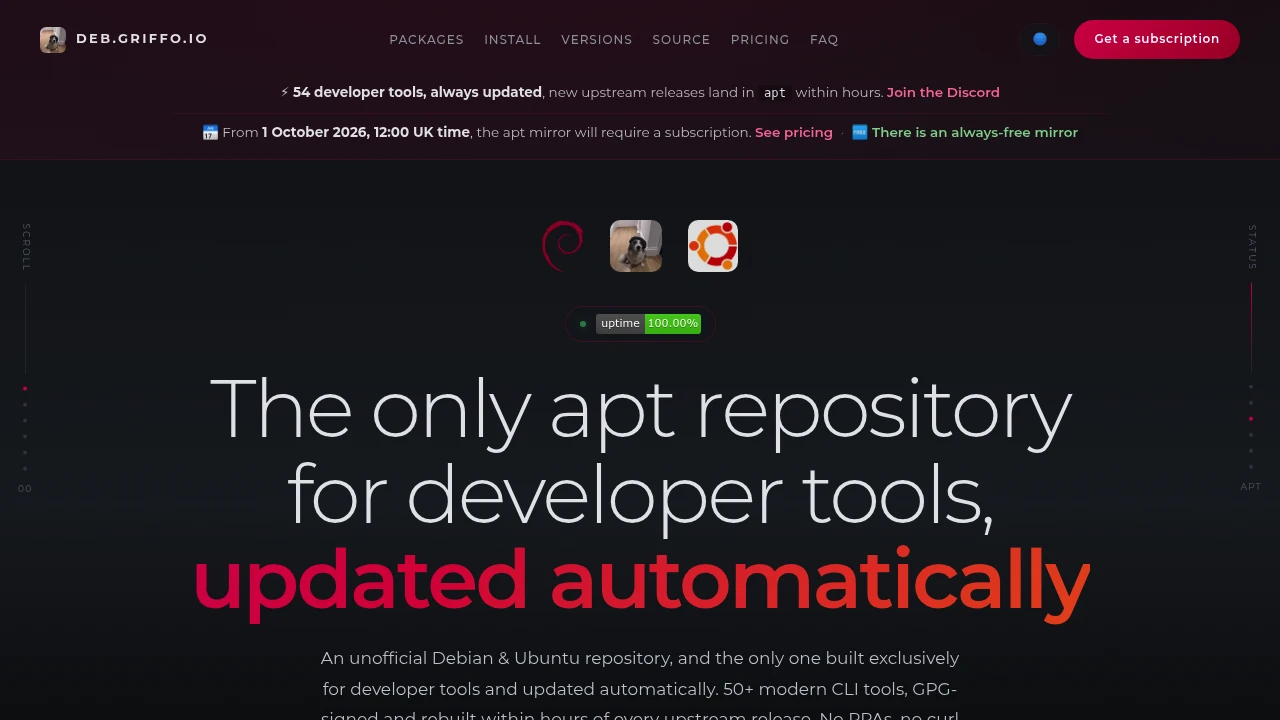This screenshot has width=1280, height=720.
Task: Go to the Pricing nav item
Action: 760,40
